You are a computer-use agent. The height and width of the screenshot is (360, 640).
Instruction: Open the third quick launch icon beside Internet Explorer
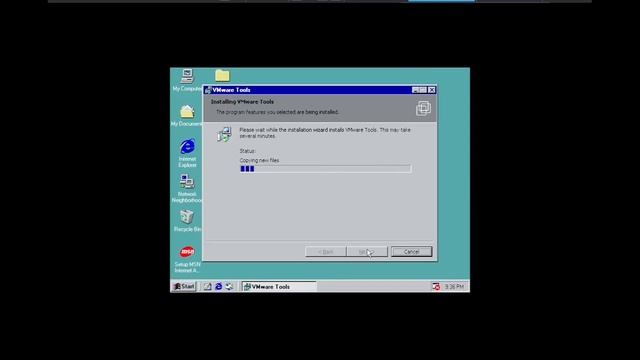(229, 287)
